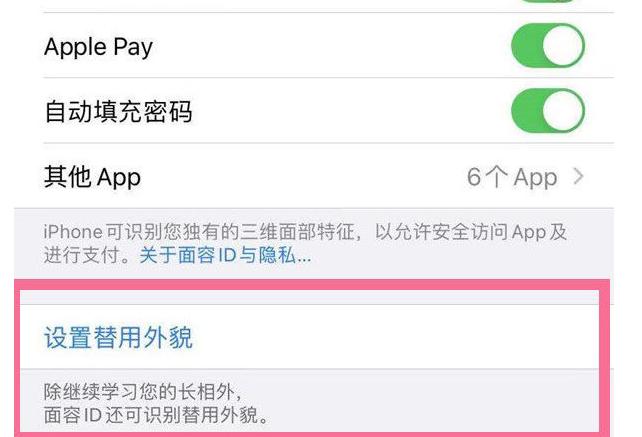642x437 pixels.
Task: Click green area of 自动填充密码 switch
Action: click(527, 111)
